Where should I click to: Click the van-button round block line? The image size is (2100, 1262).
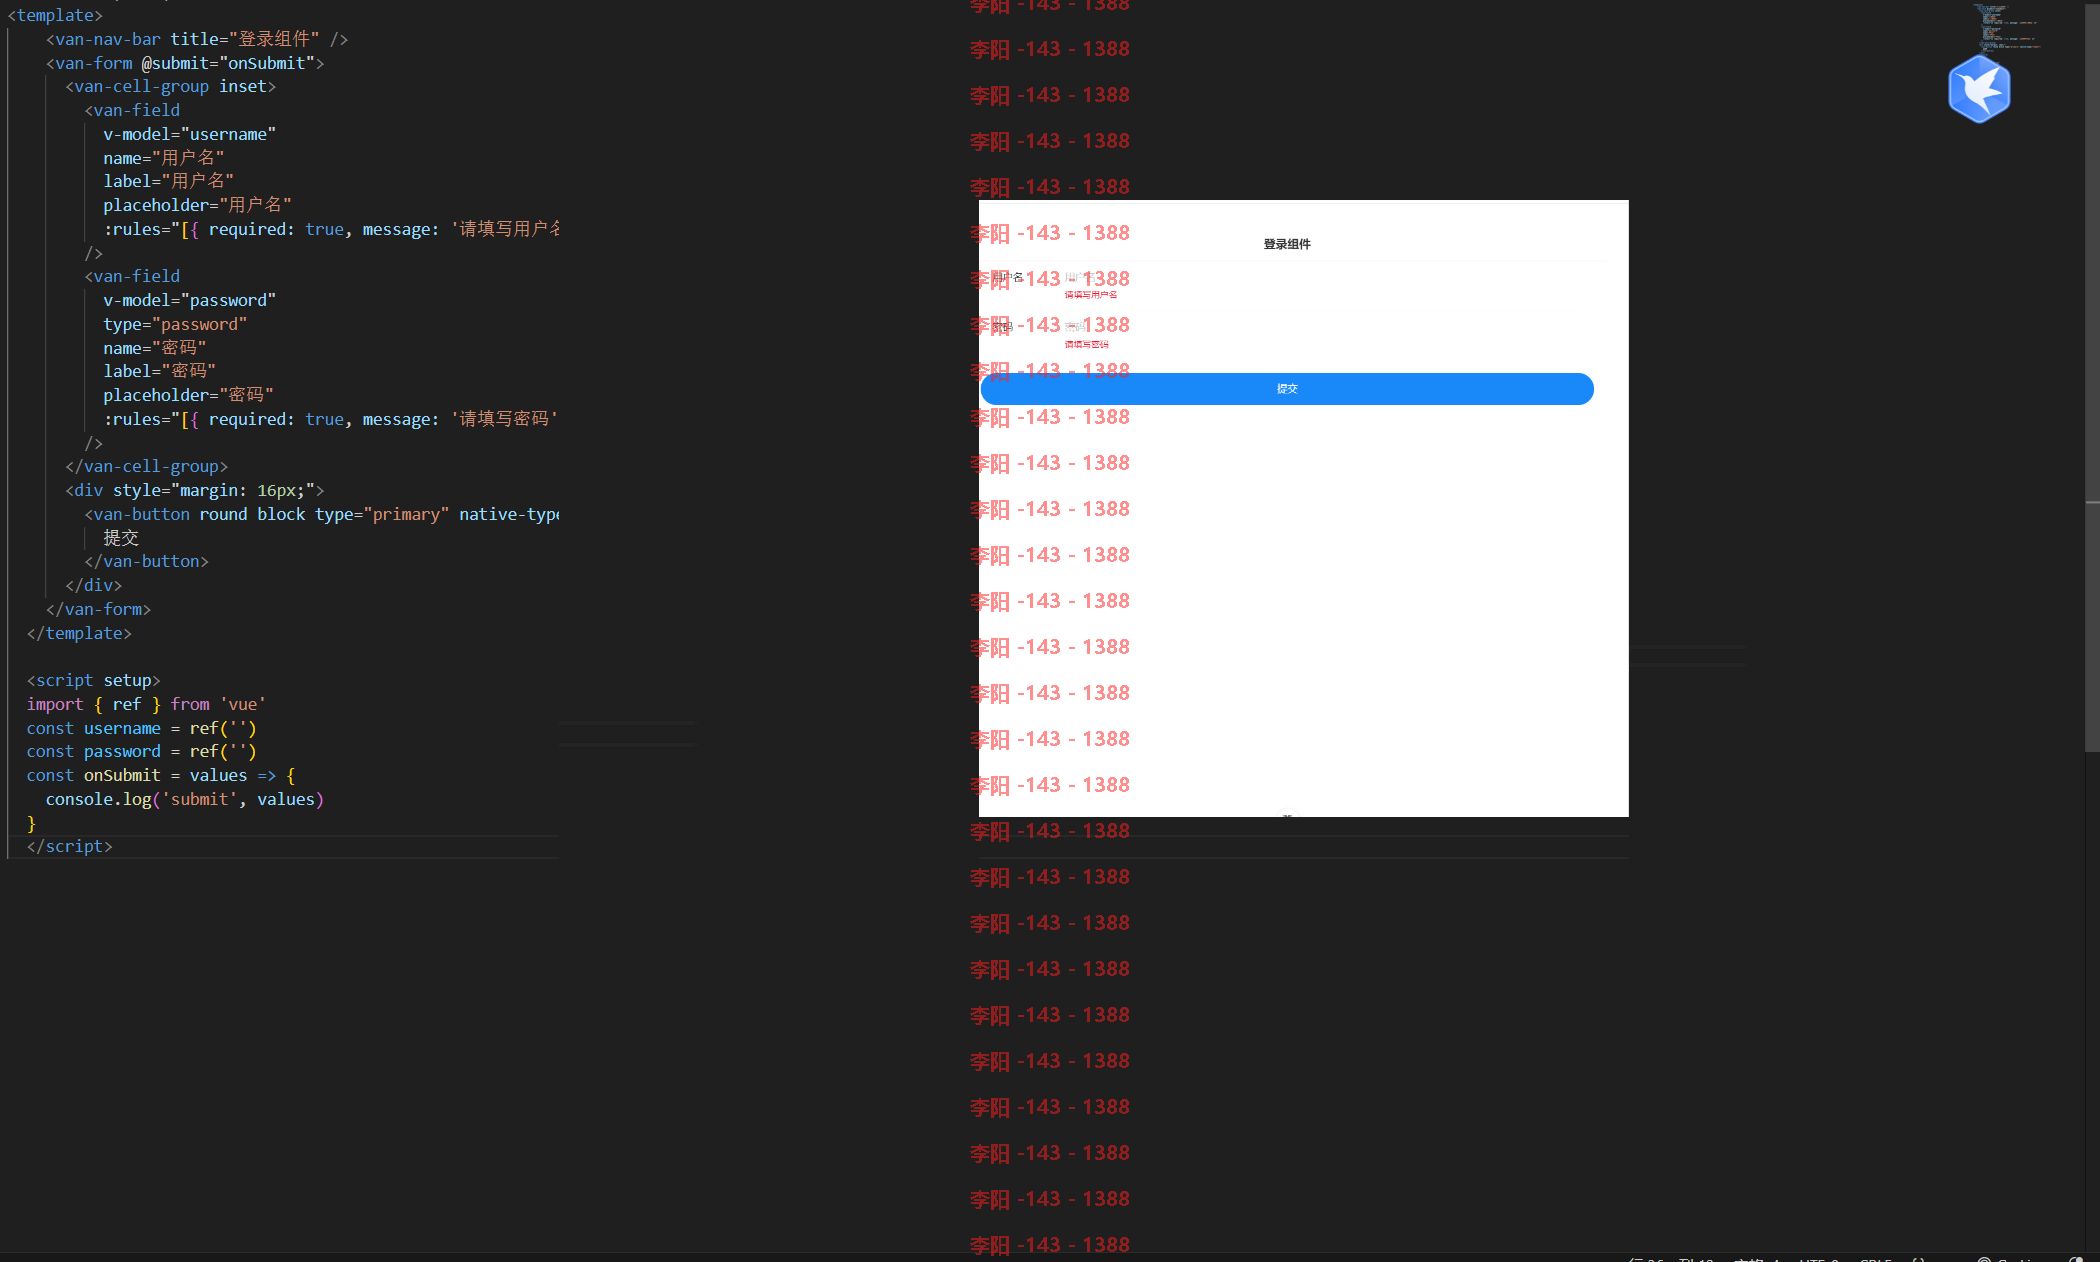click(322, 514)
